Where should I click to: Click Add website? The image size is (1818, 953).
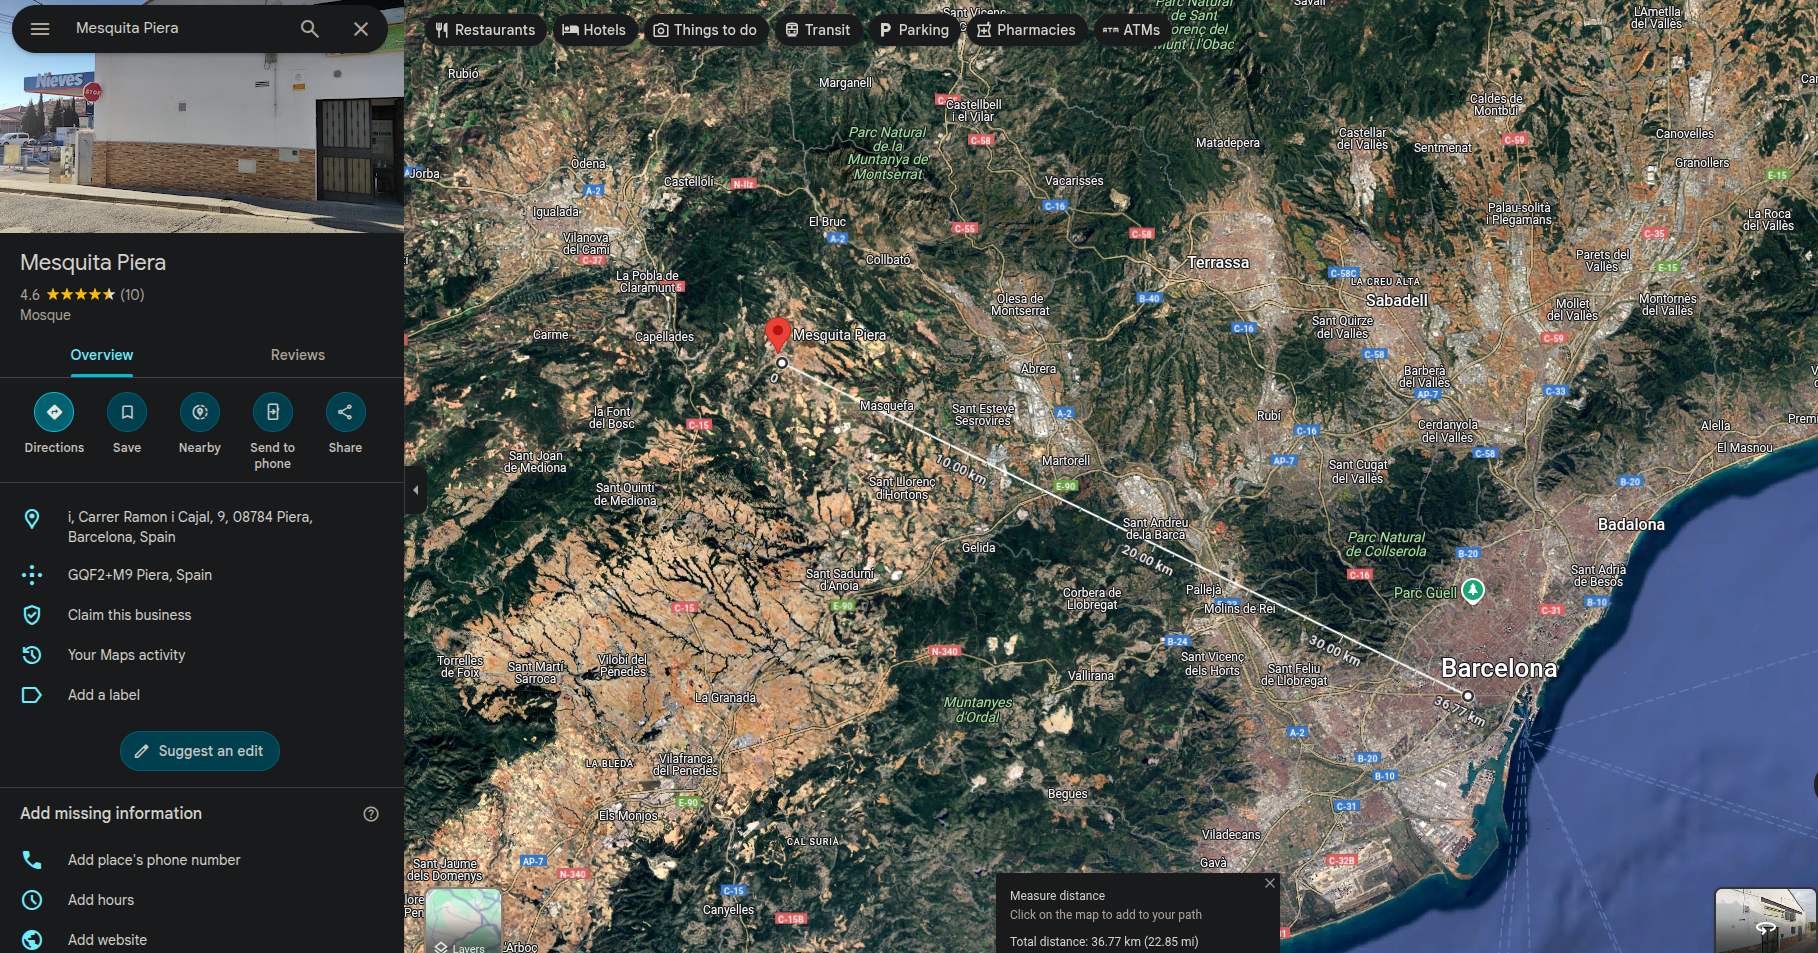(x=202, y=940)
